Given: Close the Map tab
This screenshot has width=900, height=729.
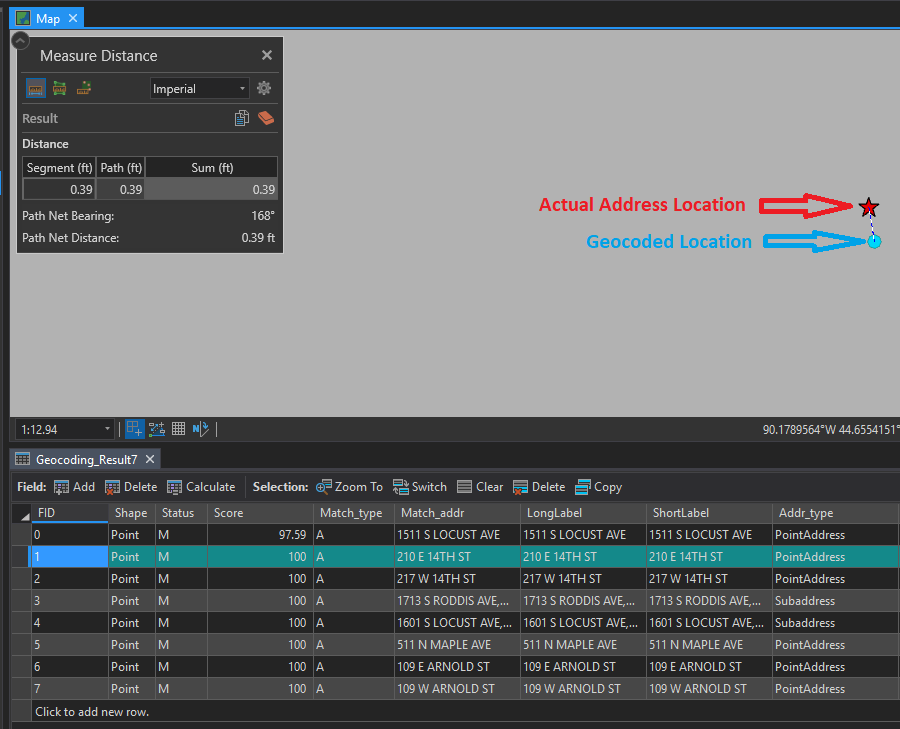Looking at the screenshot, I should pos(73,18).
